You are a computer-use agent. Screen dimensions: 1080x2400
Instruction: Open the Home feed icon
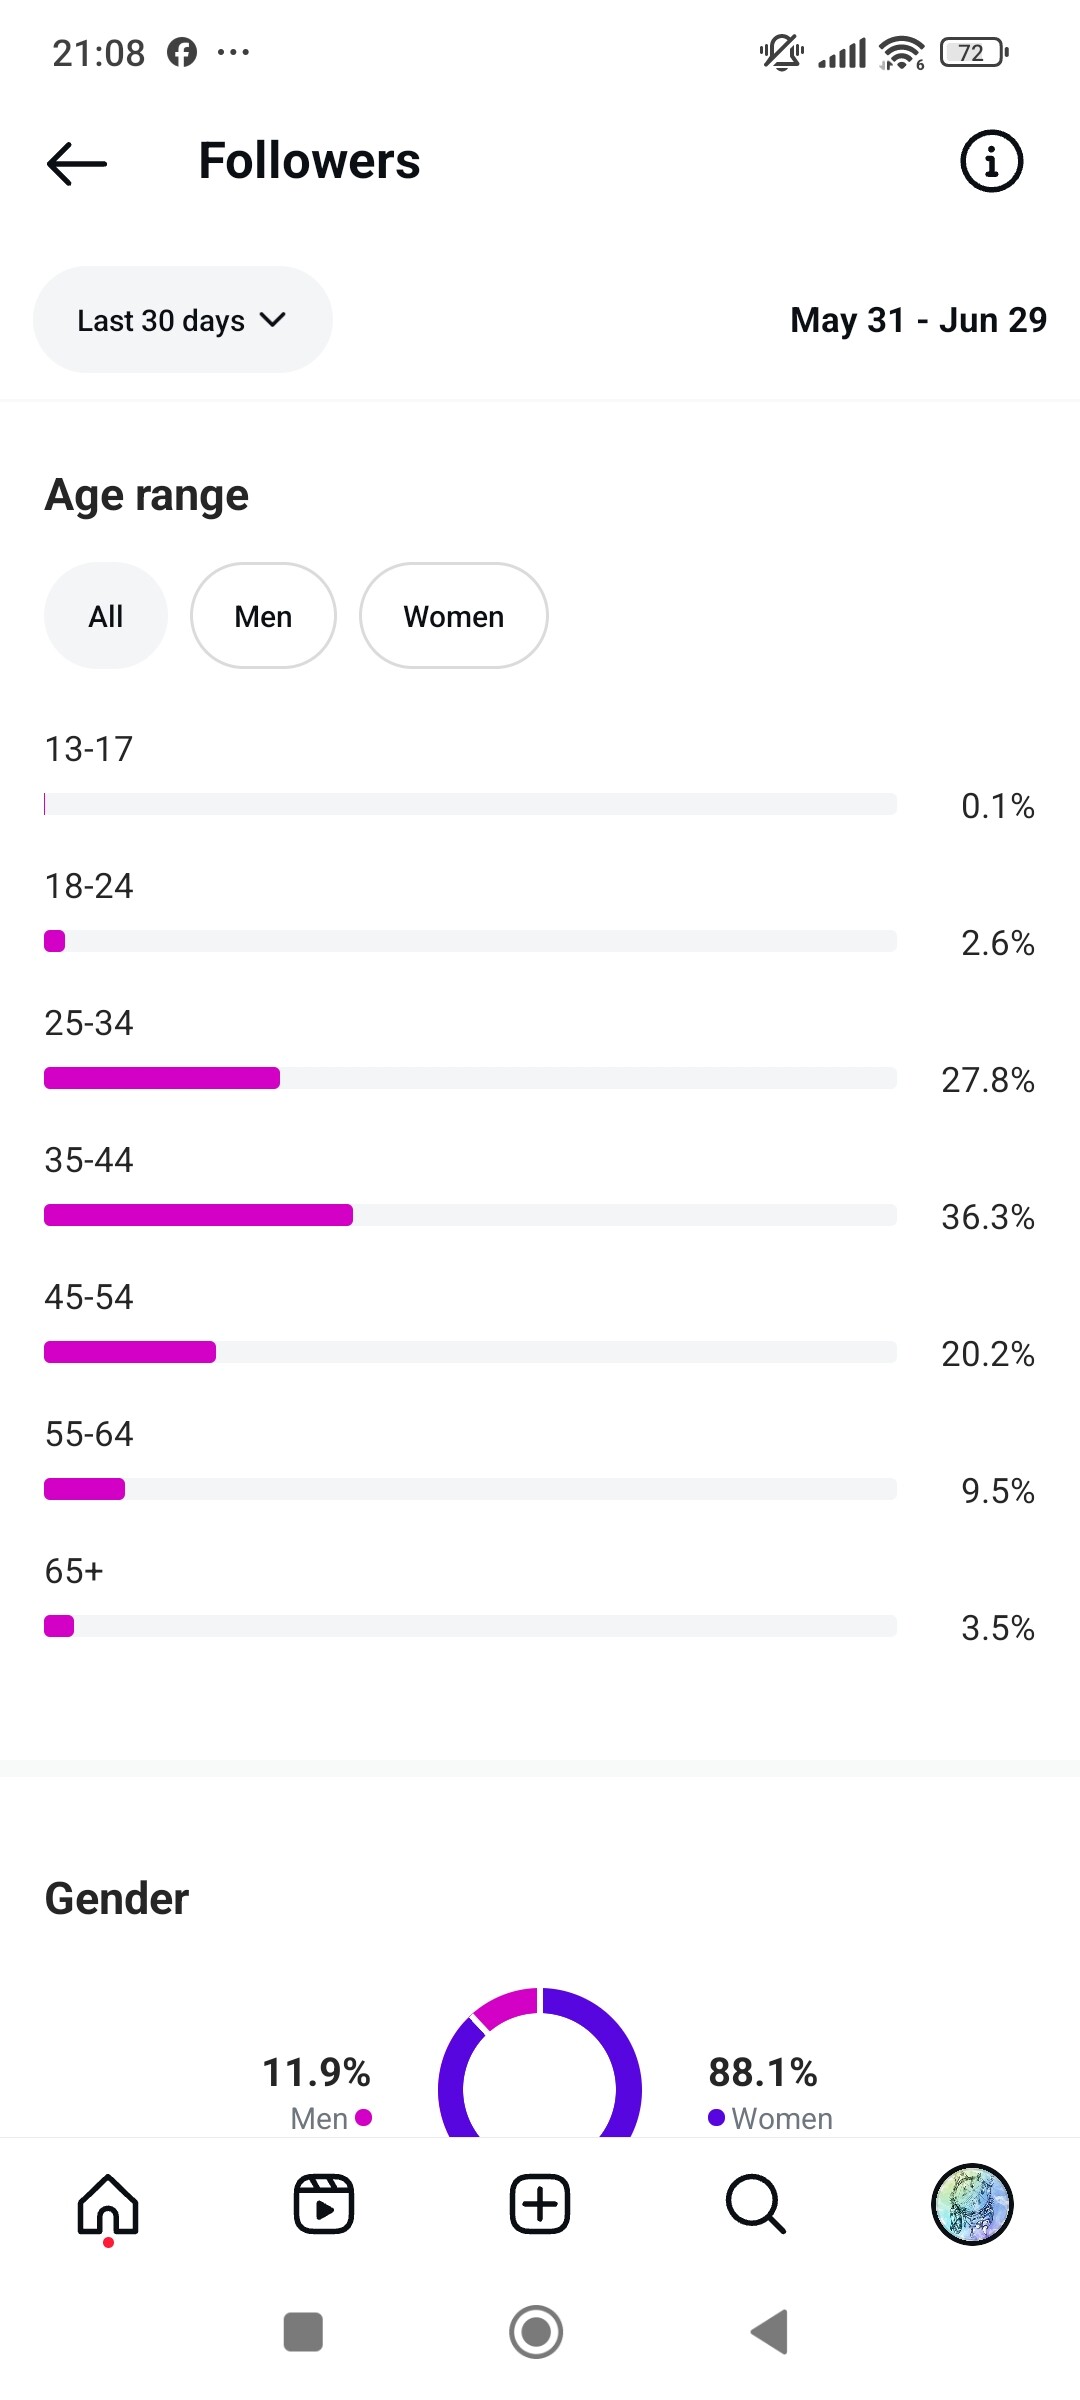[x=108, y=2204]
